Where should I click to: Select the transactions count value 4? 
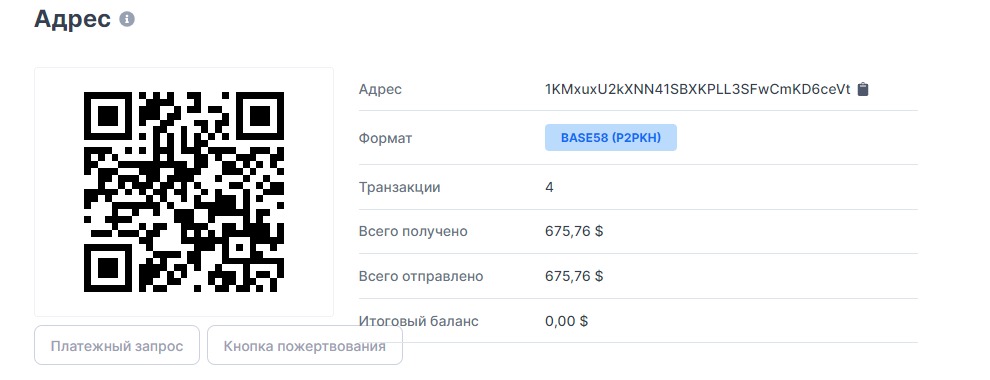point(549,187)
